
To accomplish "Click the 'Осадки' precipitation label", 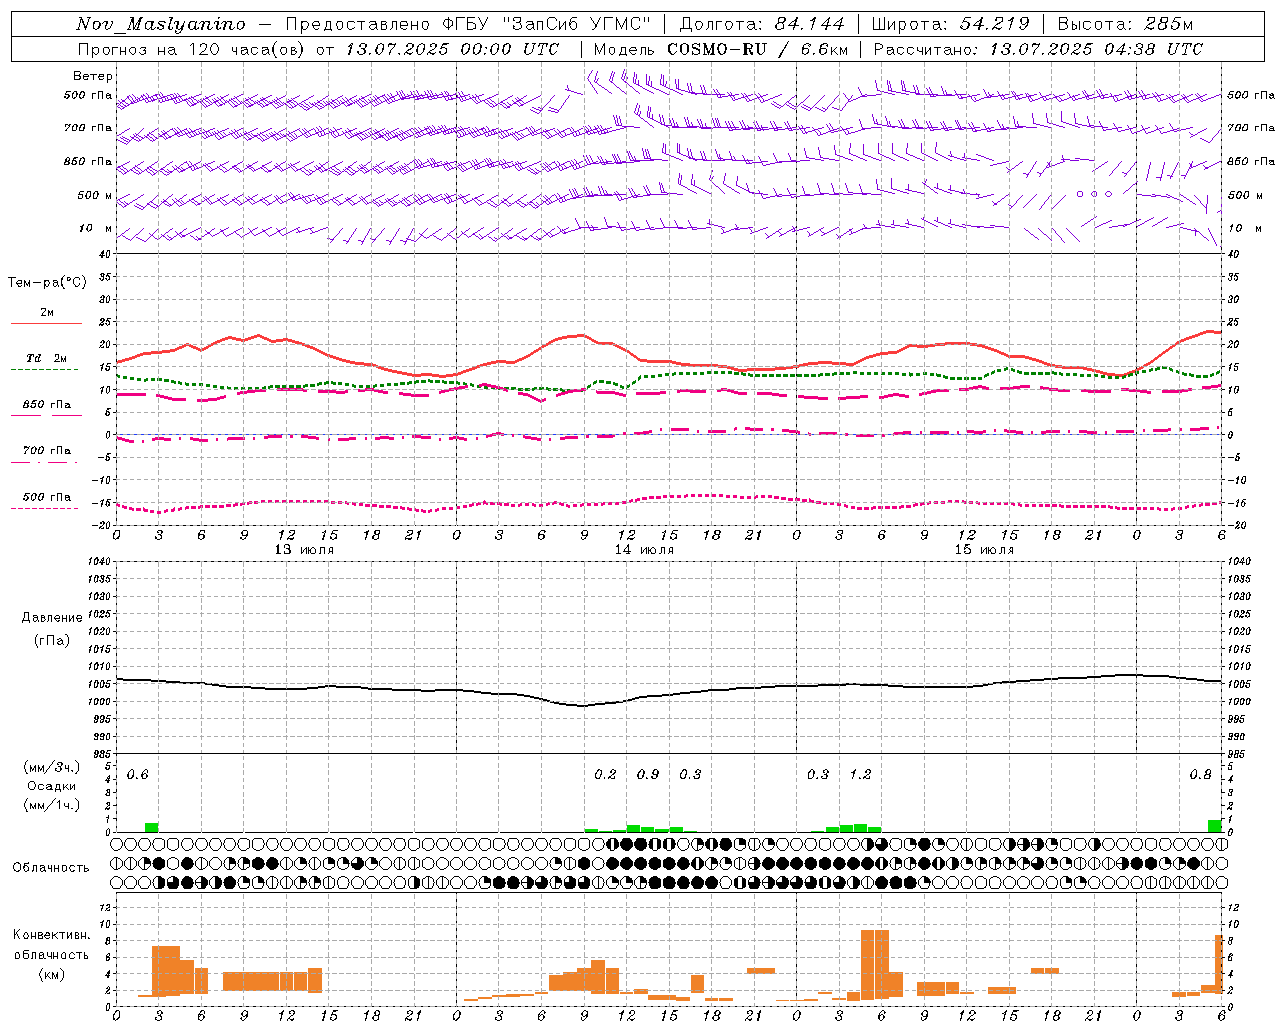I will [x=51, y=786].
